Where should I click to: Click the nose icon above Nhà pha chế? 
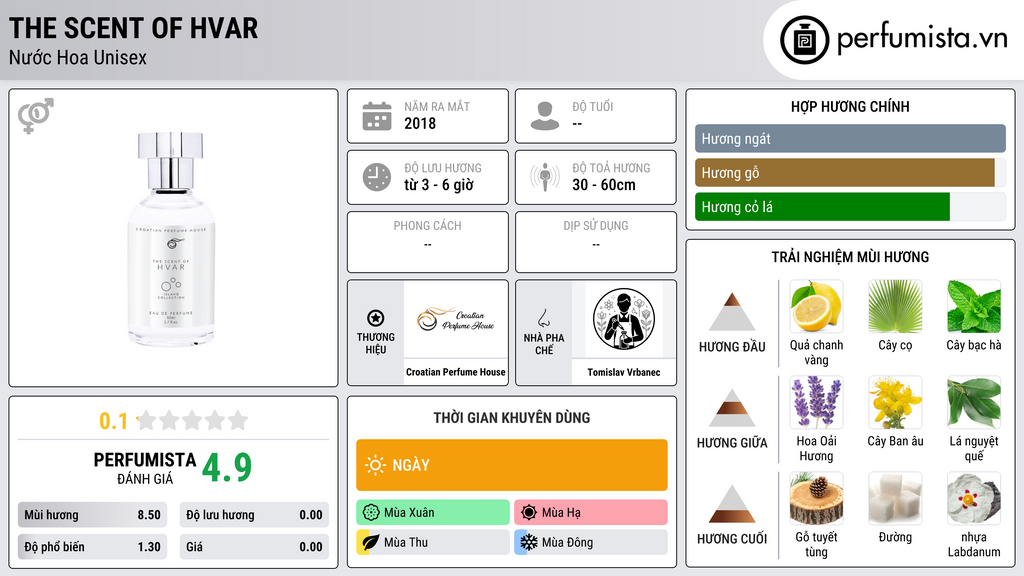543,318
